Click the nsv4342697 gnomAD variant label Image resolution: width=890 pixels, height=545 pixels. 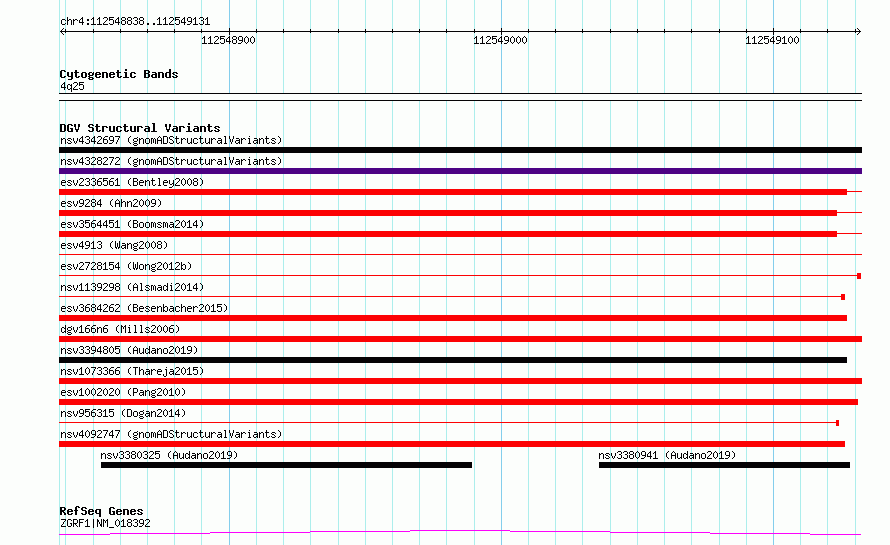171,140
